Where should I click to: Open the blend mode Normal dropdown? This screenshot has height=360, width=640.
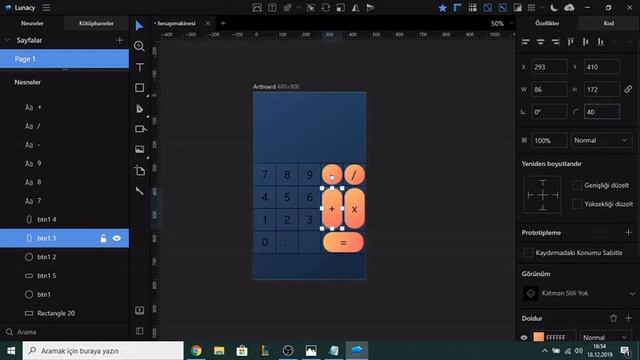[x=601, y=140]
